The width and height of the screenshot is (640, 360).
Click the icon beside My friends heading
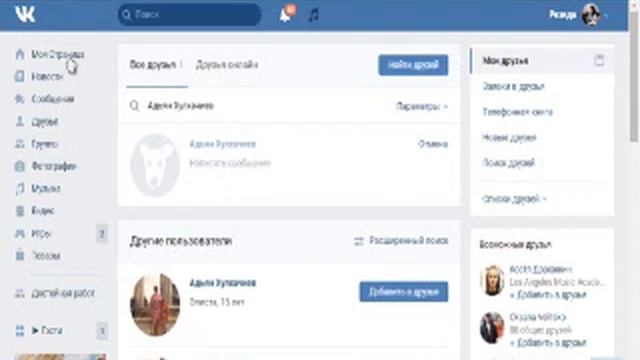point(599,60)
